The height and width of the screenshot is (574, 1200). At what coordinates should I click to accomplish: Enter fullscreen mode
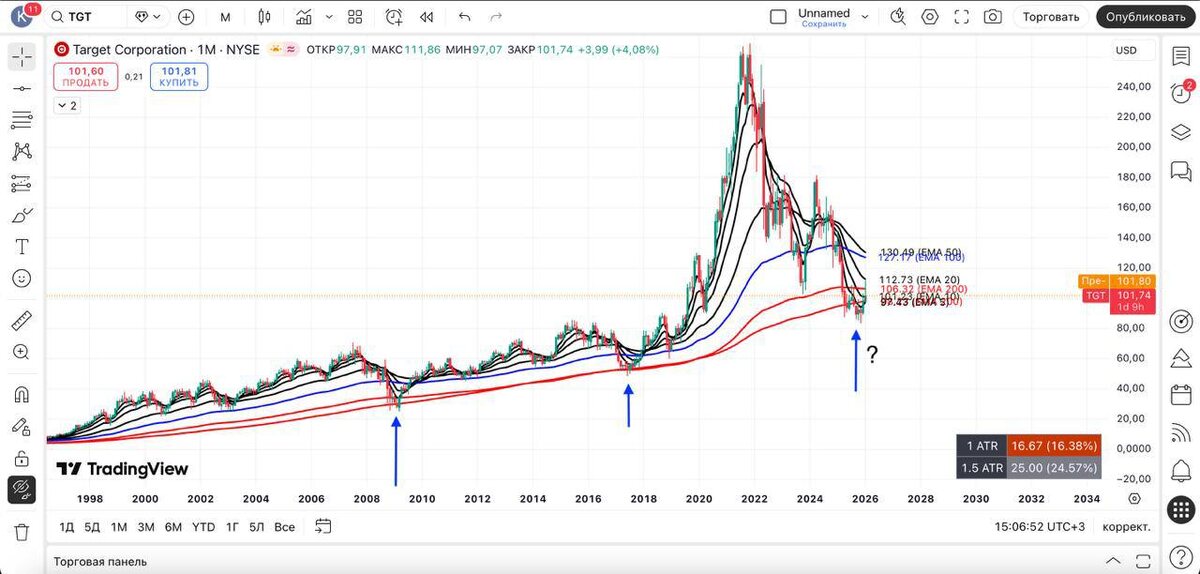click(x=962, y=17)
